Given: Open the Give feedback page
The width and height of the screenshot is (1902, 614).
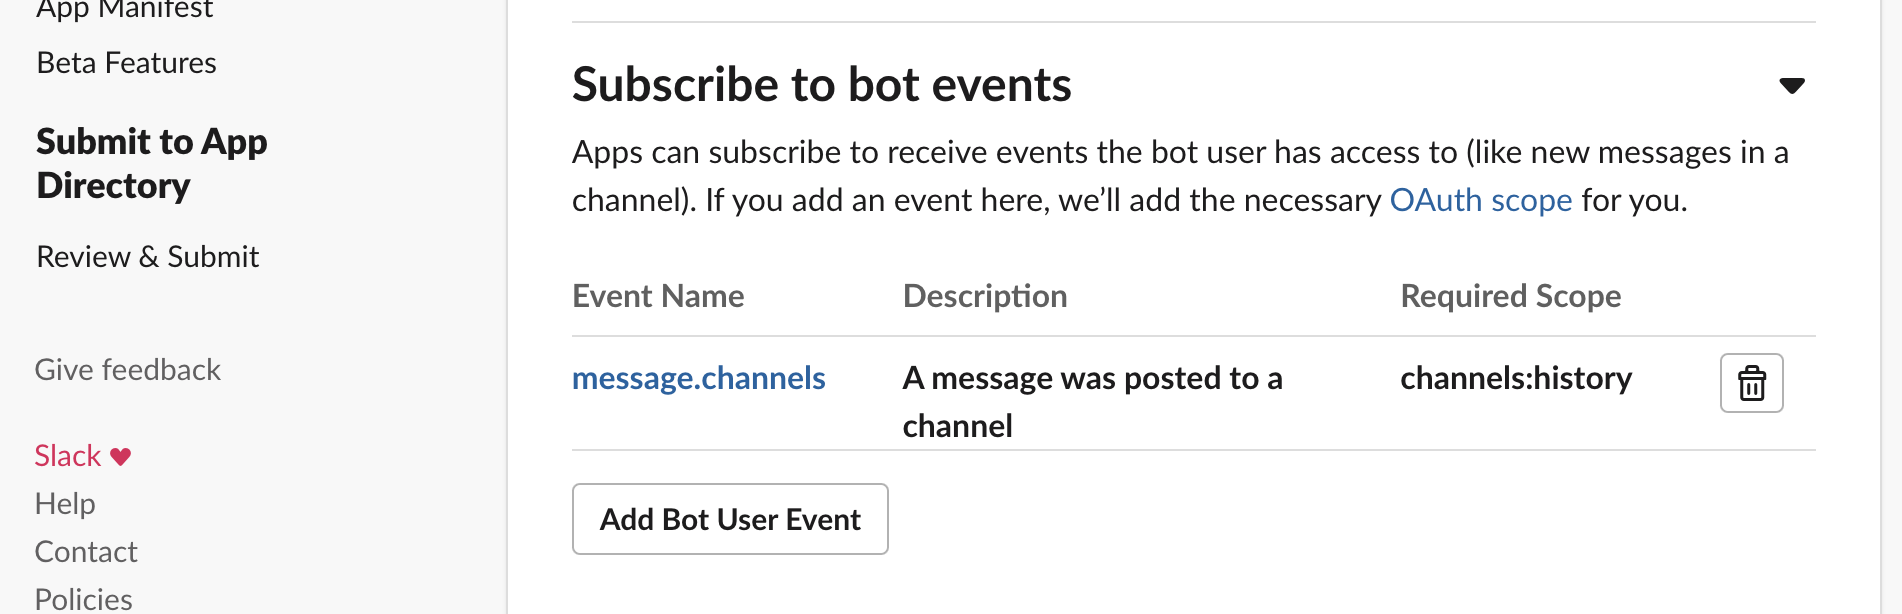Looking at the screenshot, I should point(127,369).
